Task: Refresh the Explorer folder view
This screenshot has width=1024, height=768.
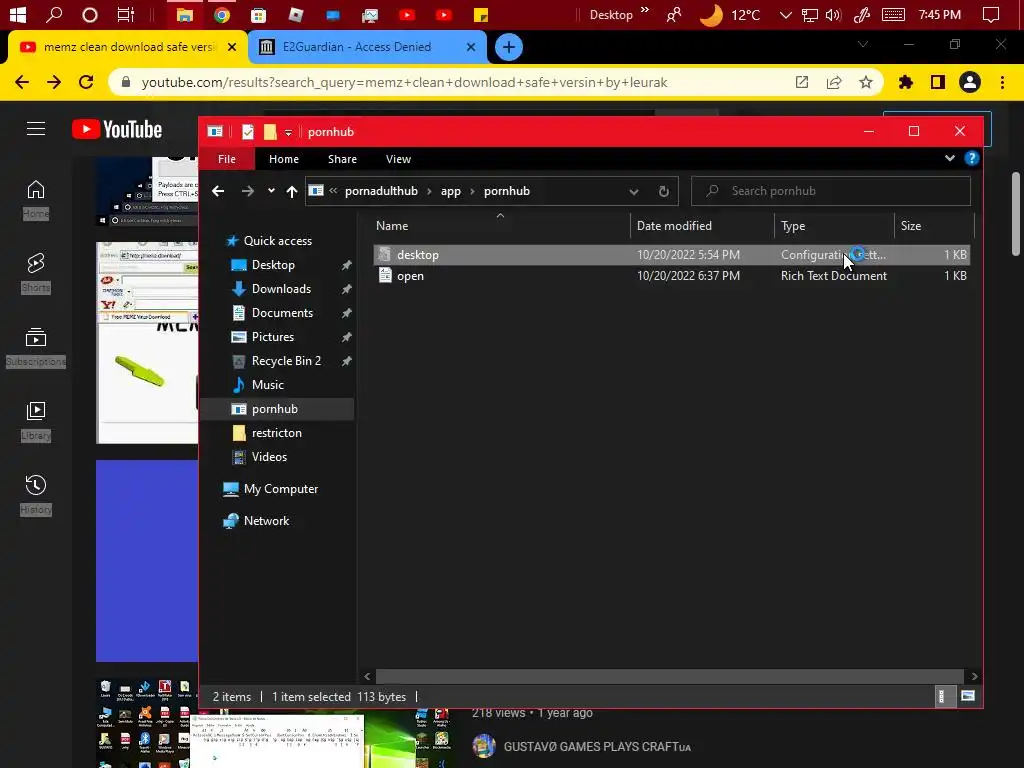Action: tap(664, 191)
